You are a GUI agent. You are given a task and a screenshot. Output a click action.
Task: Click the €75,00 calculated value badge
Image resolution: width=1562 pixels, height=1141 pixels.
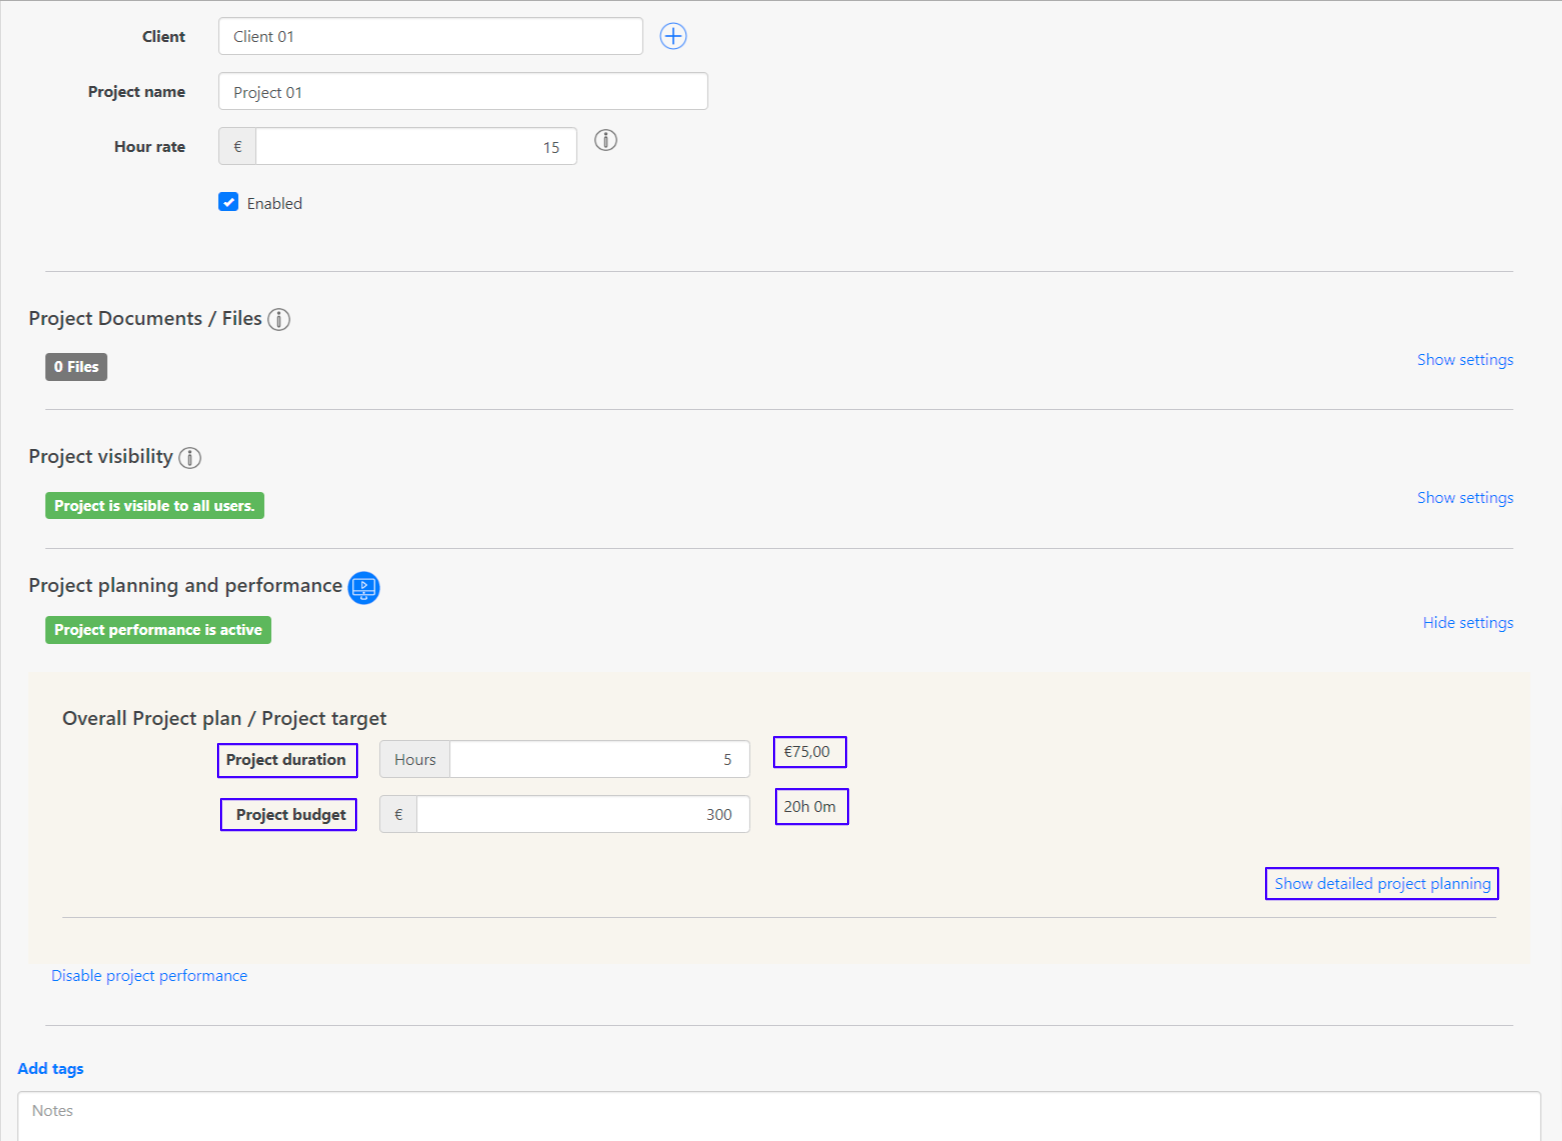pos(809,751)
